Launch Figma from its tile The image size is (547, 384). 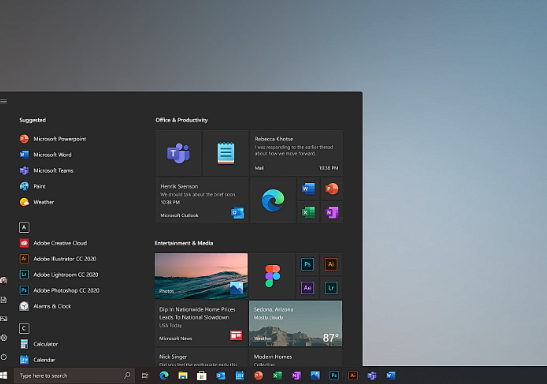tap(272, 276)
